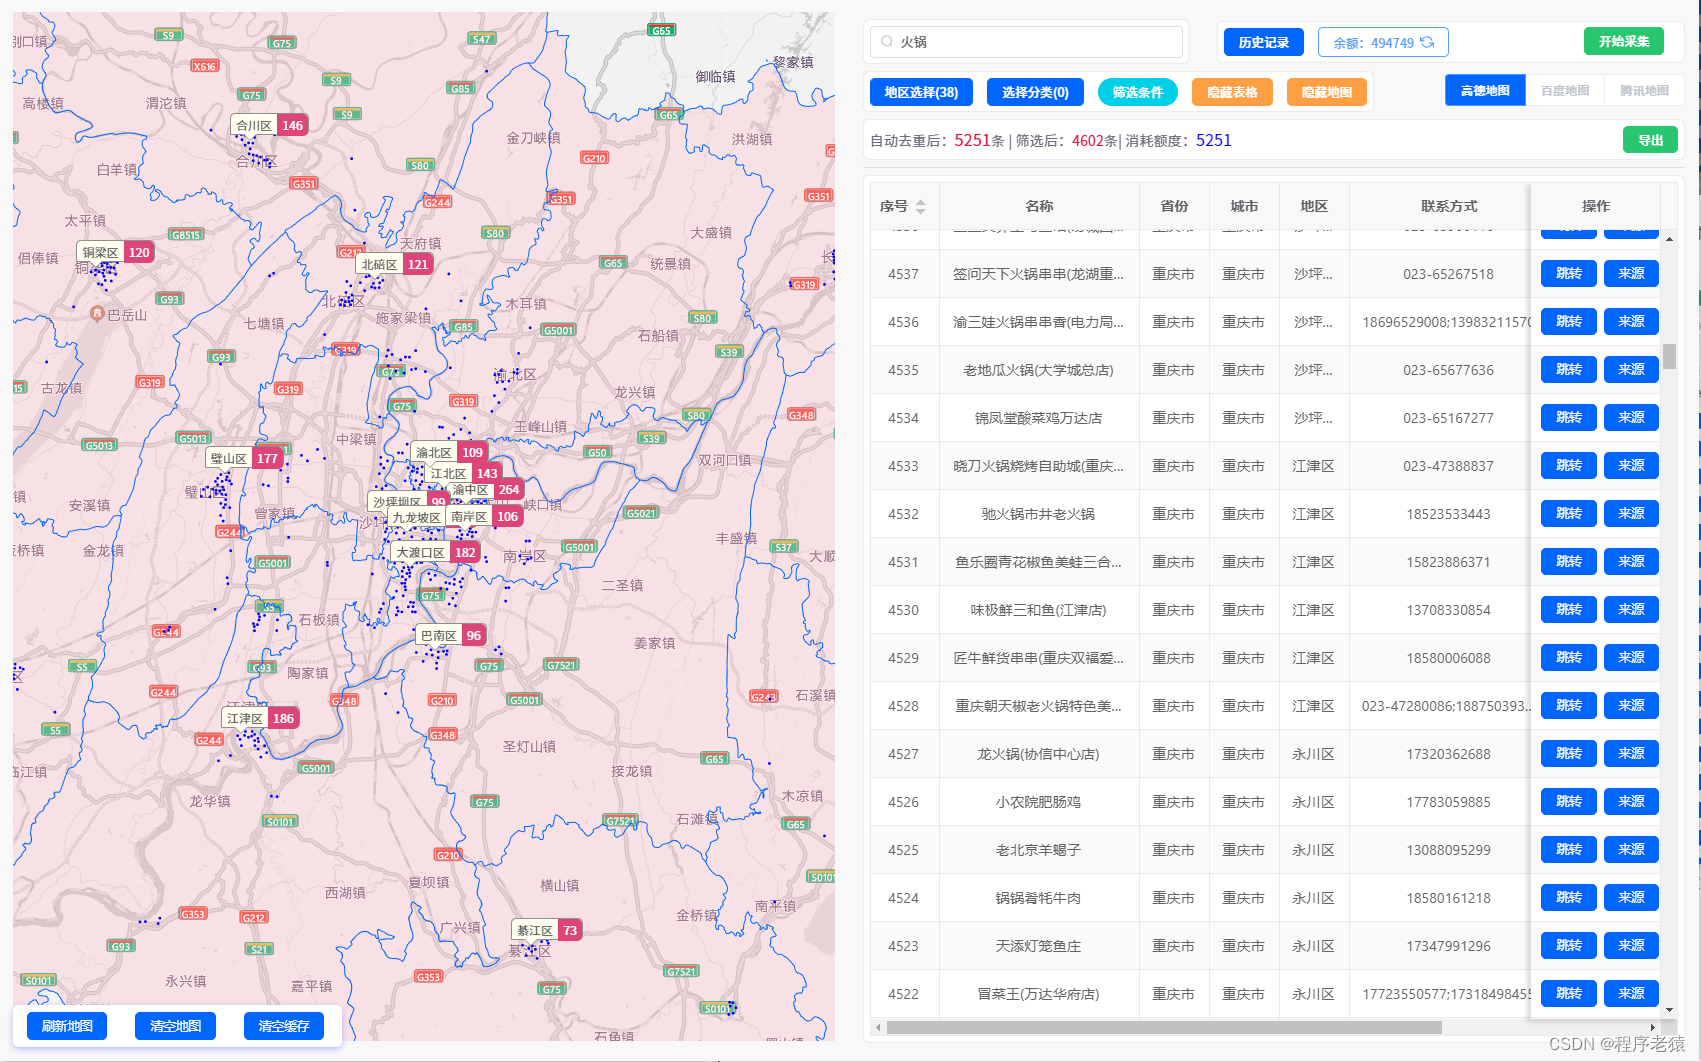Screen dimensions: 1701x1062
Task: Click the phone number 023-65267518
Action: (1448, 274)
